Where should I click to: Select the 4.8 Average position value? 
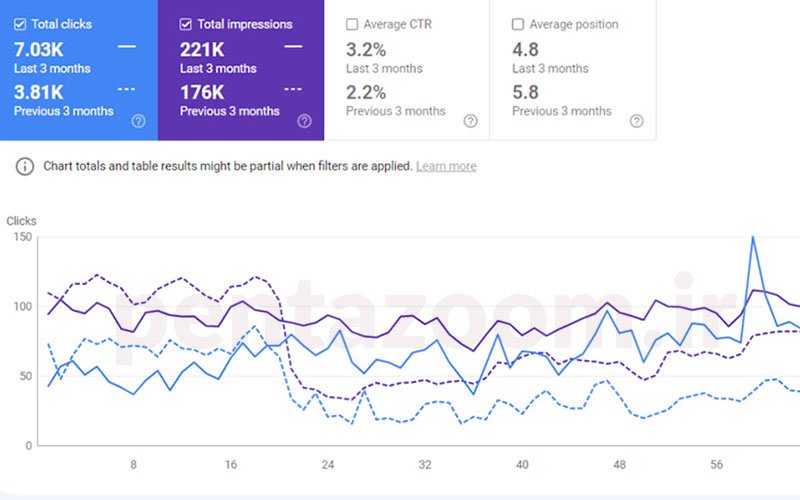pos(526,49)
